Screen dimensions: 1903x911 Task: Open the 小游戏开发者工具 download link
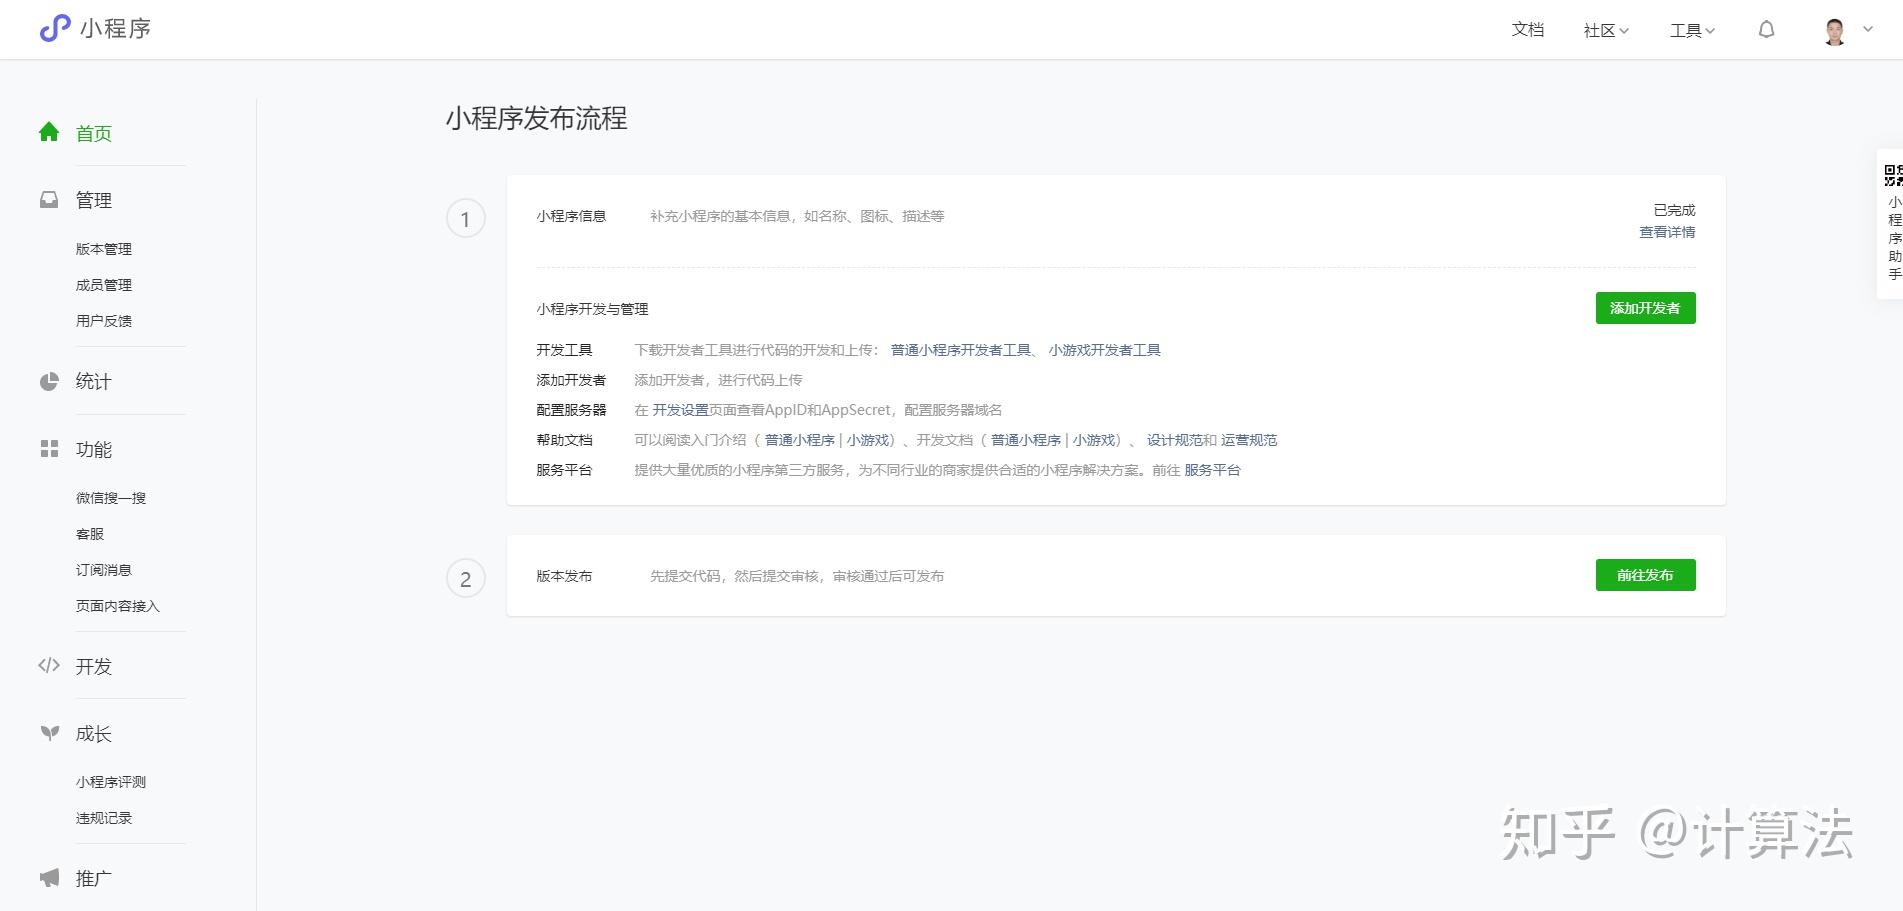click(x=1104, y=350)
